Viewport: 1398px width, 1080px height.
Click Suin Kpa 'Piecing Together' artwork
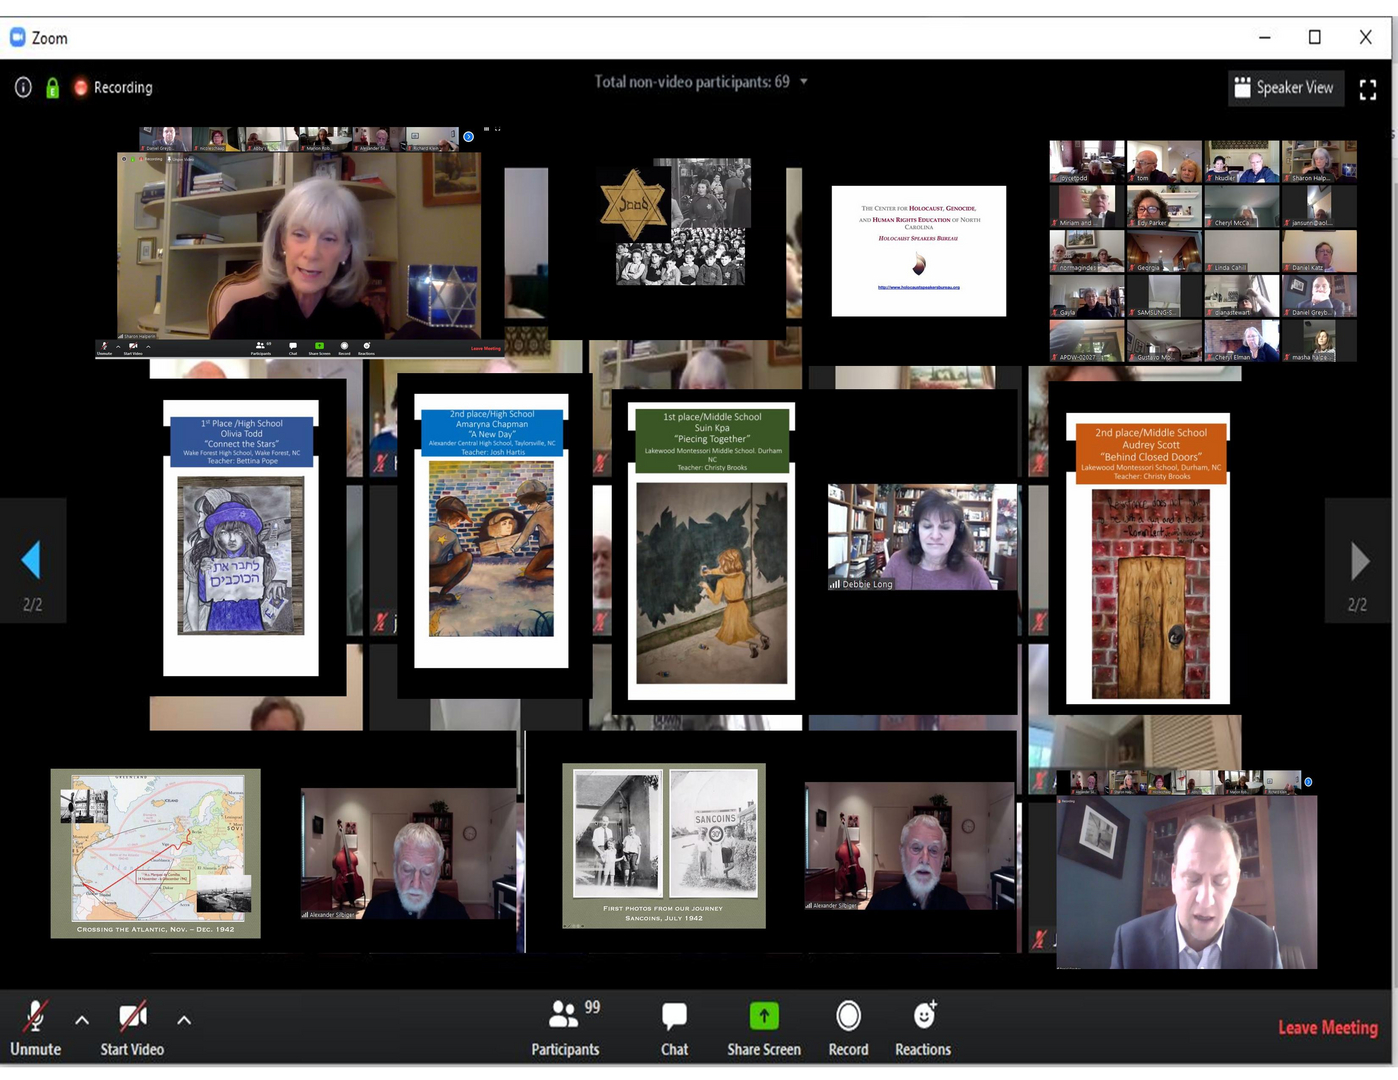click(711, 583)
